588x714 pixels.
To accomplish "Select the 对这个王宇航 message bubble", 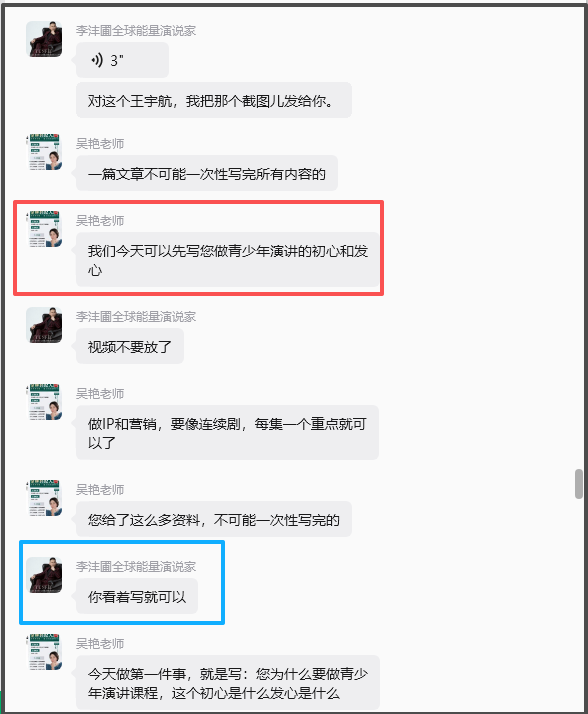I will pos(214,100).
